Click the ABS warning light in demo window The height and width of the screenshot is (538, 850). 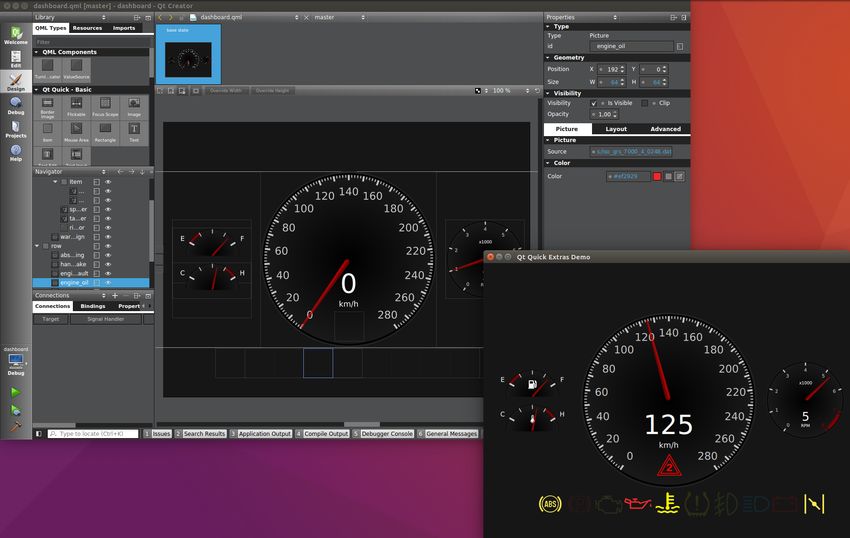[x=550, y=504]
